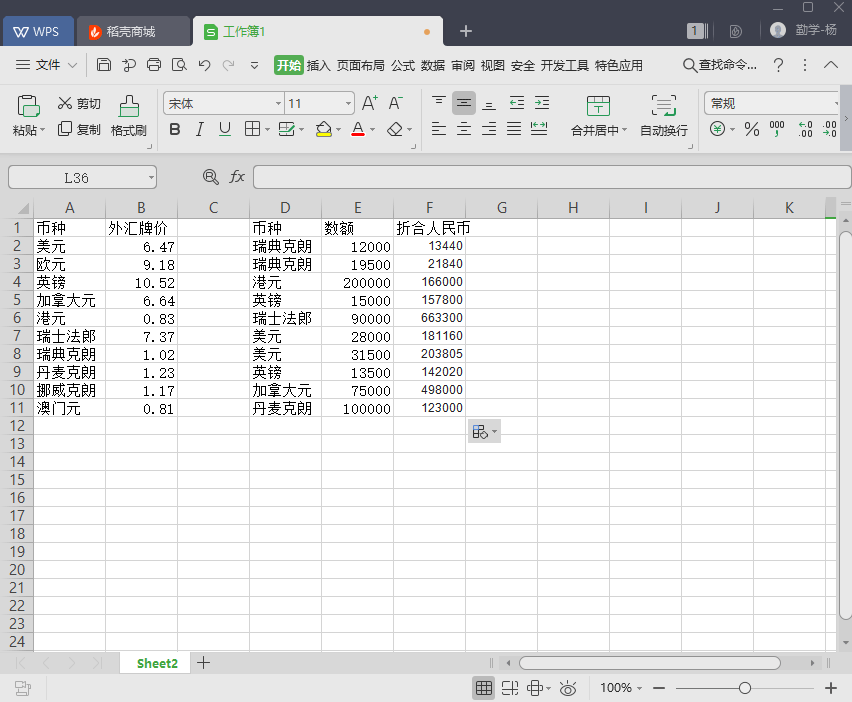Open the insert function fx dialog

(x=237, y=177)
